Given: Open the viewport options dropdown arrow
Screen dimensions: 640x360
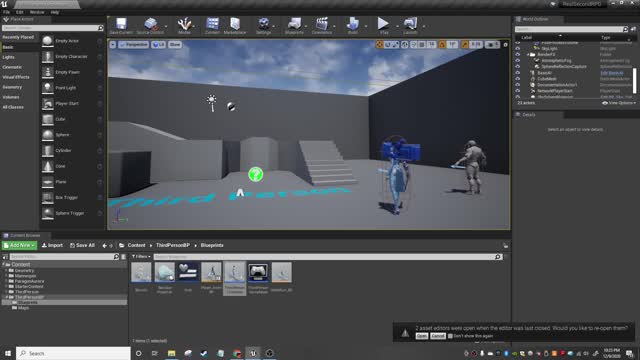Looking at the screenshot, I should tap(113, 44).
